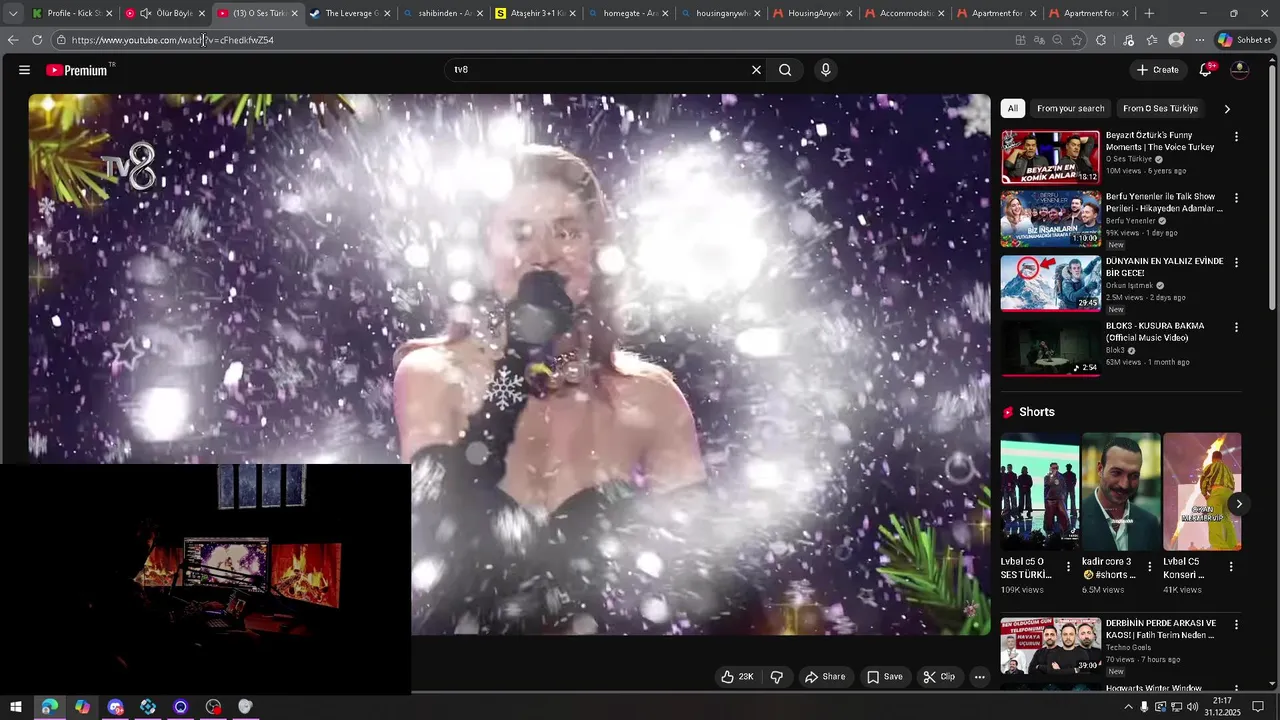Open Copilot Sohbet et button
This screenshot has height=720, width=1280.
click(1244, 40)
